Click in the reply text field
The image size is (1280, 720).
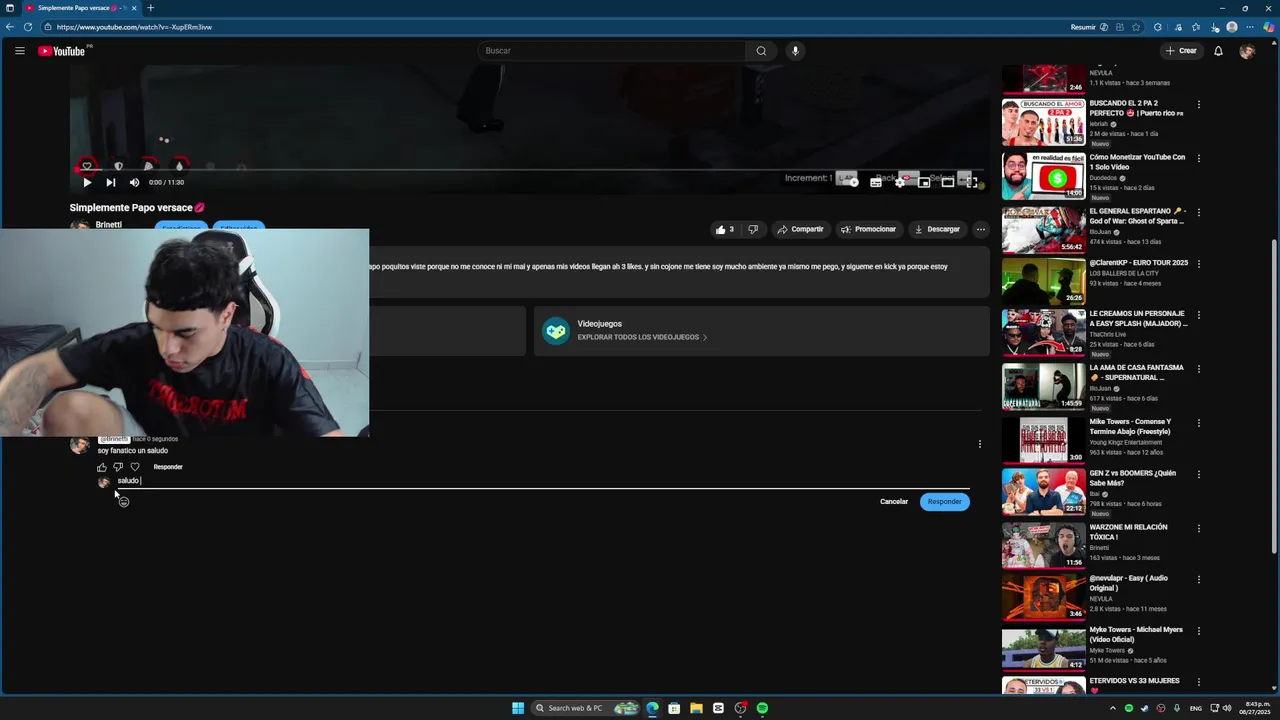(543, 481)
